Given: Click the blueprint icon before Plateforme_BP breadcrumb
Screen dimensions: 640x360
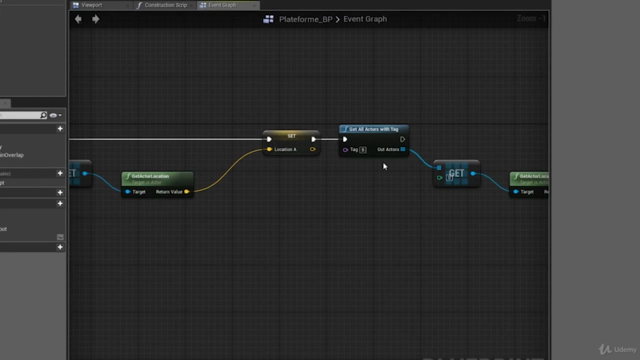Looking at the screenshot, I should pos(268,19).
